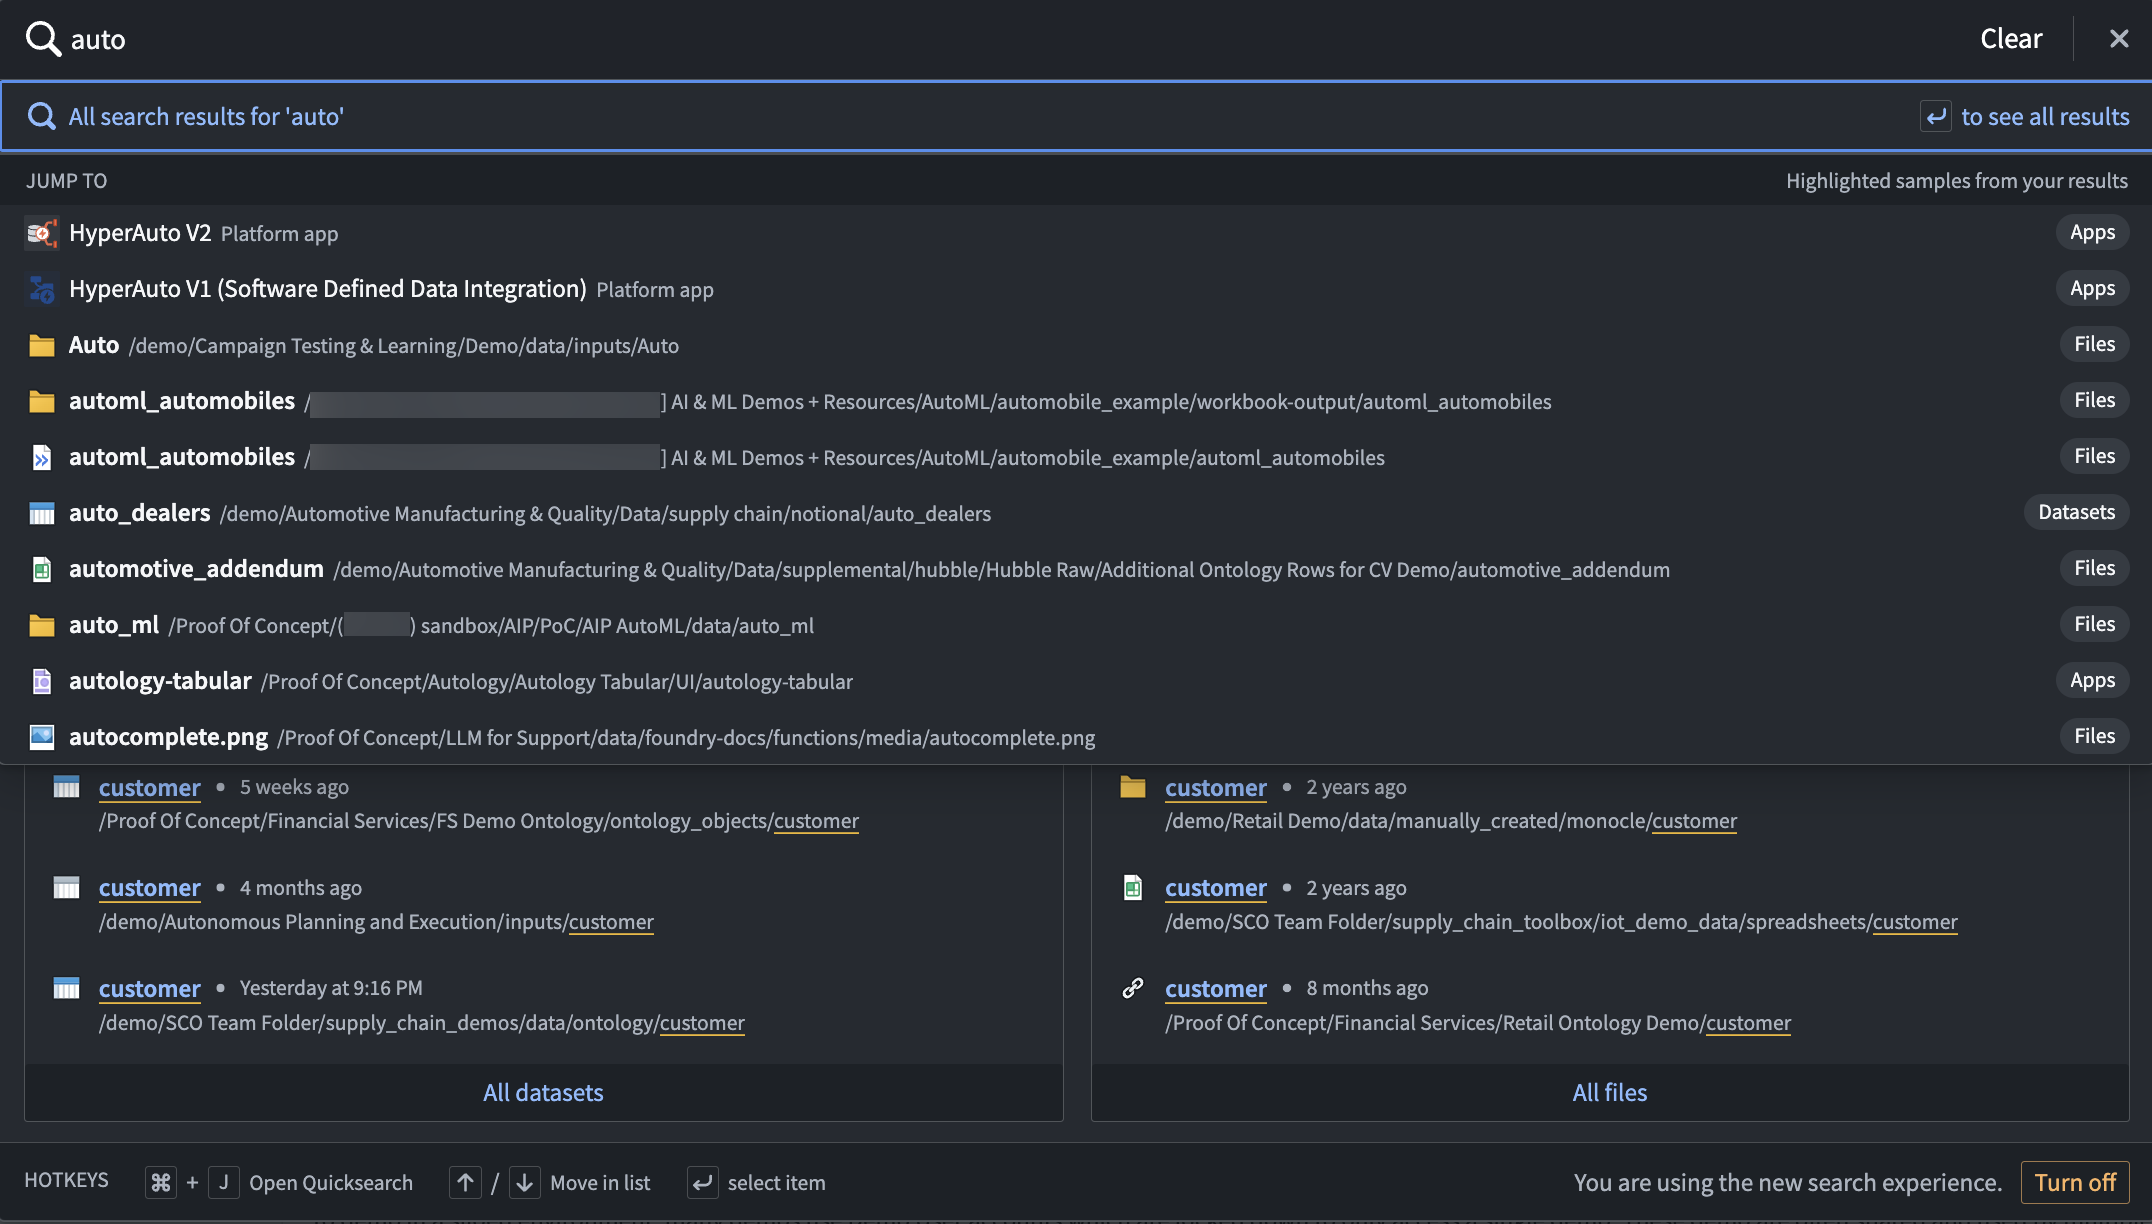Click the auto_ml folder icon

(x=41, y=625)
